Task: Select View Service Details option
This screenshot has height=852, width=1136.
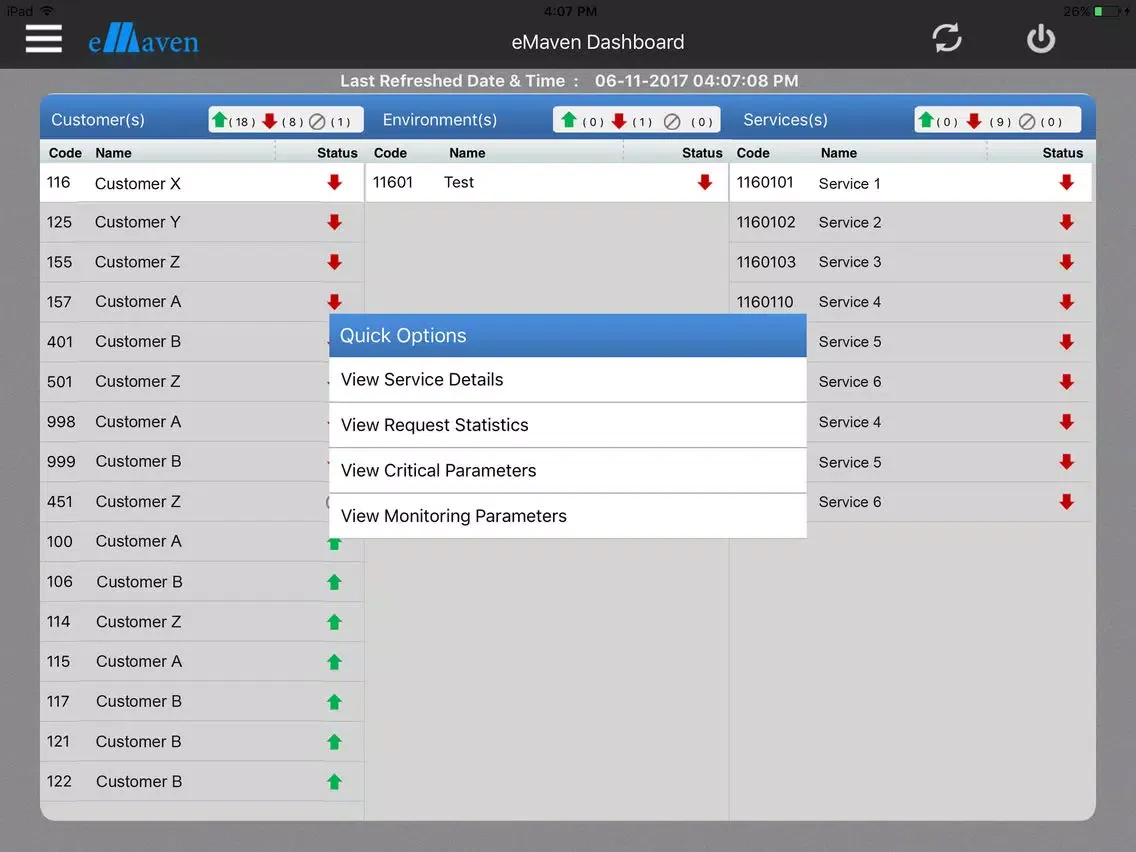Action: click(x=567, y=380)
